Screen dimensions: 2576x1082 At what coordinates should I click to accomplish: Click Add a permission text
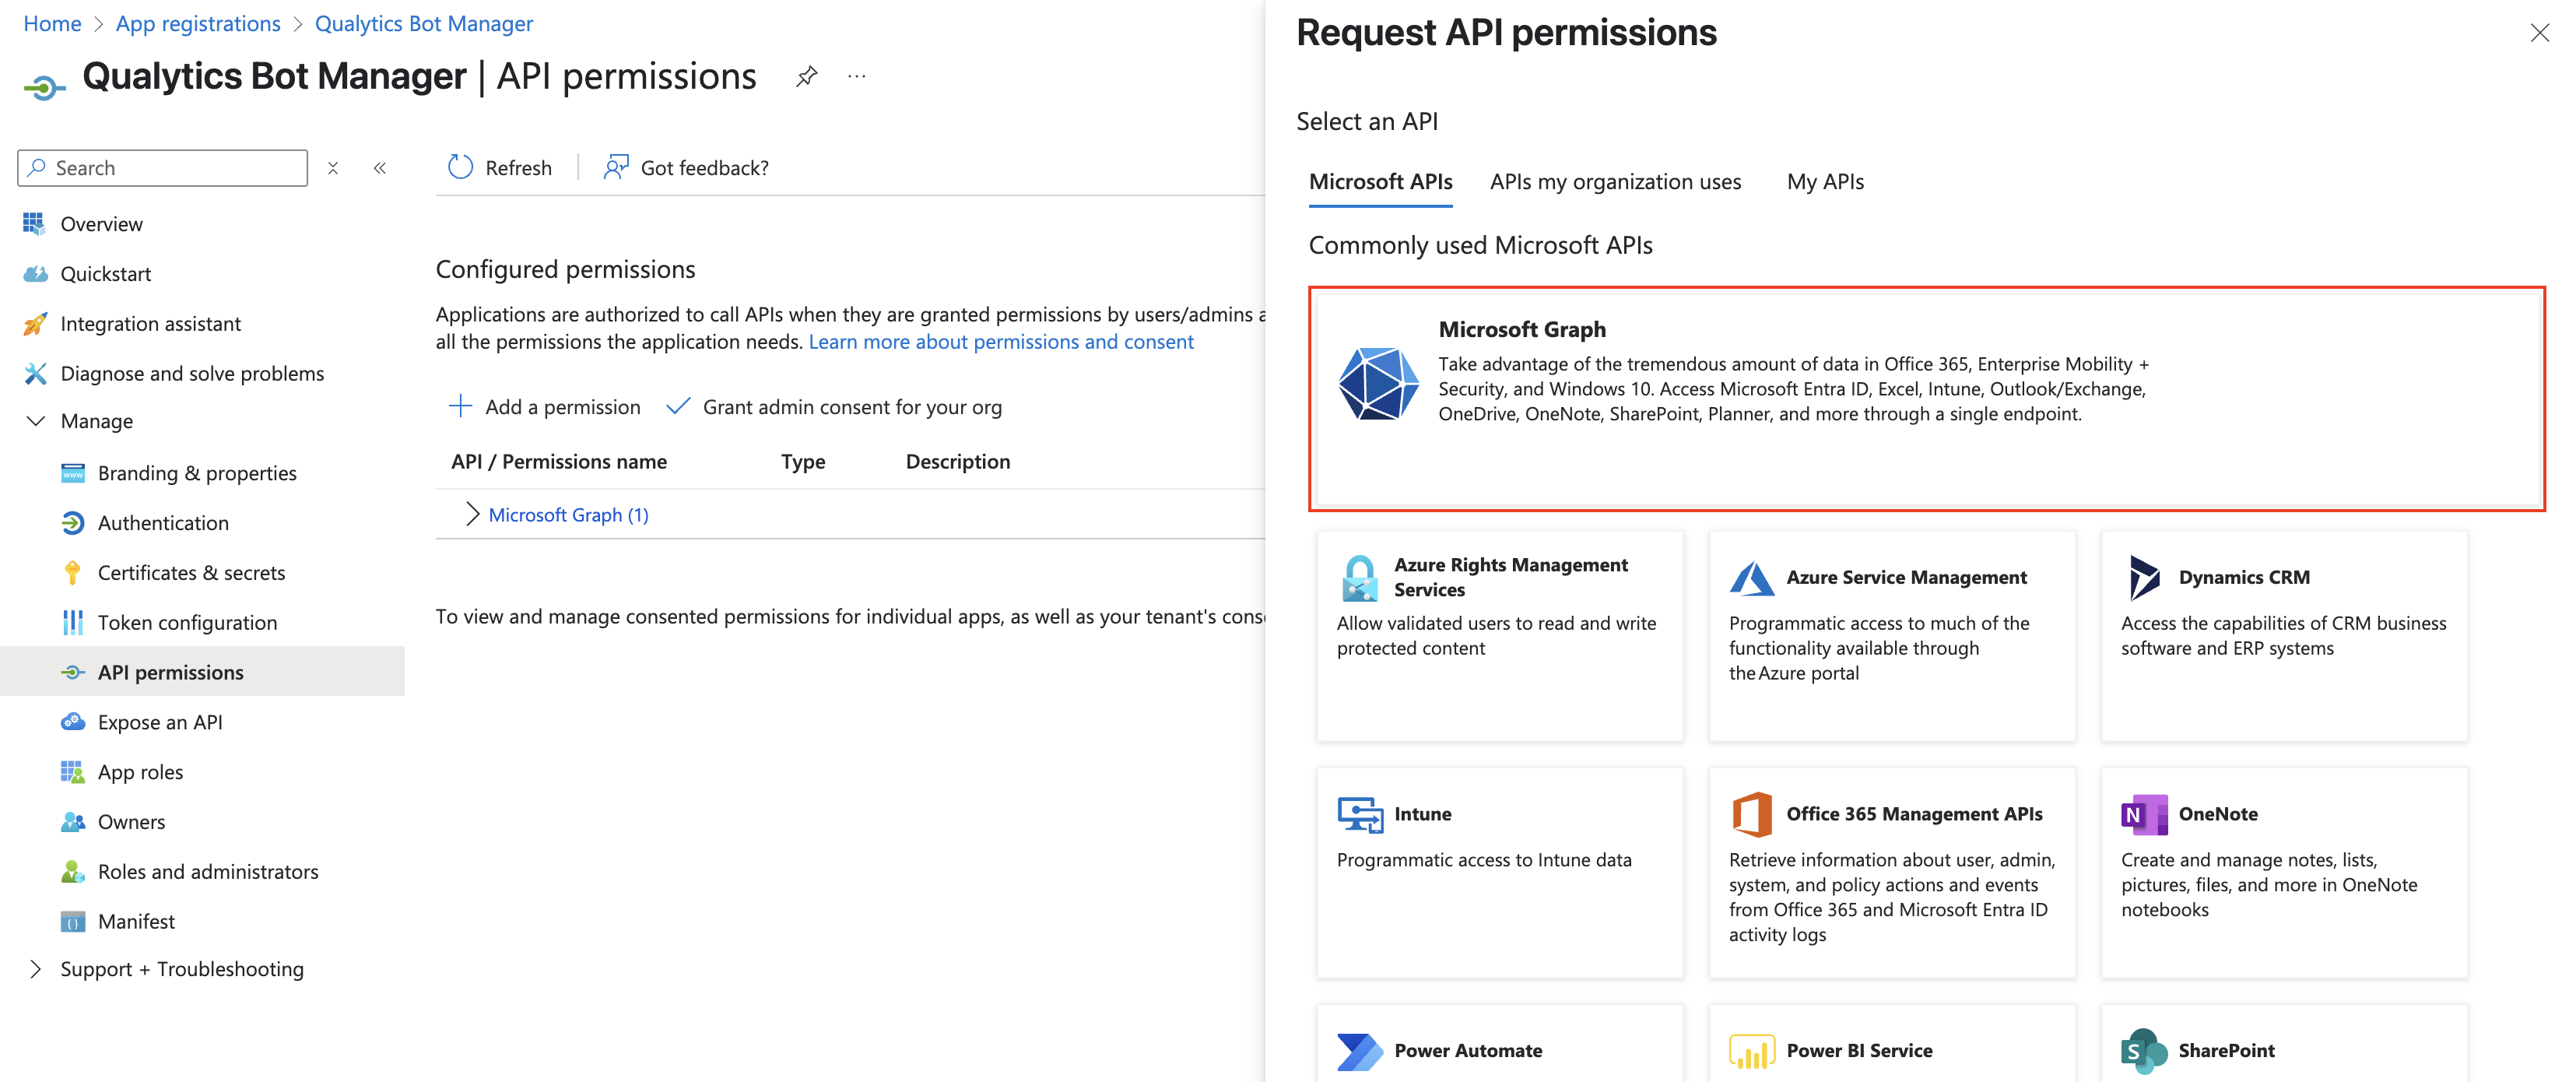pos(563,407)
